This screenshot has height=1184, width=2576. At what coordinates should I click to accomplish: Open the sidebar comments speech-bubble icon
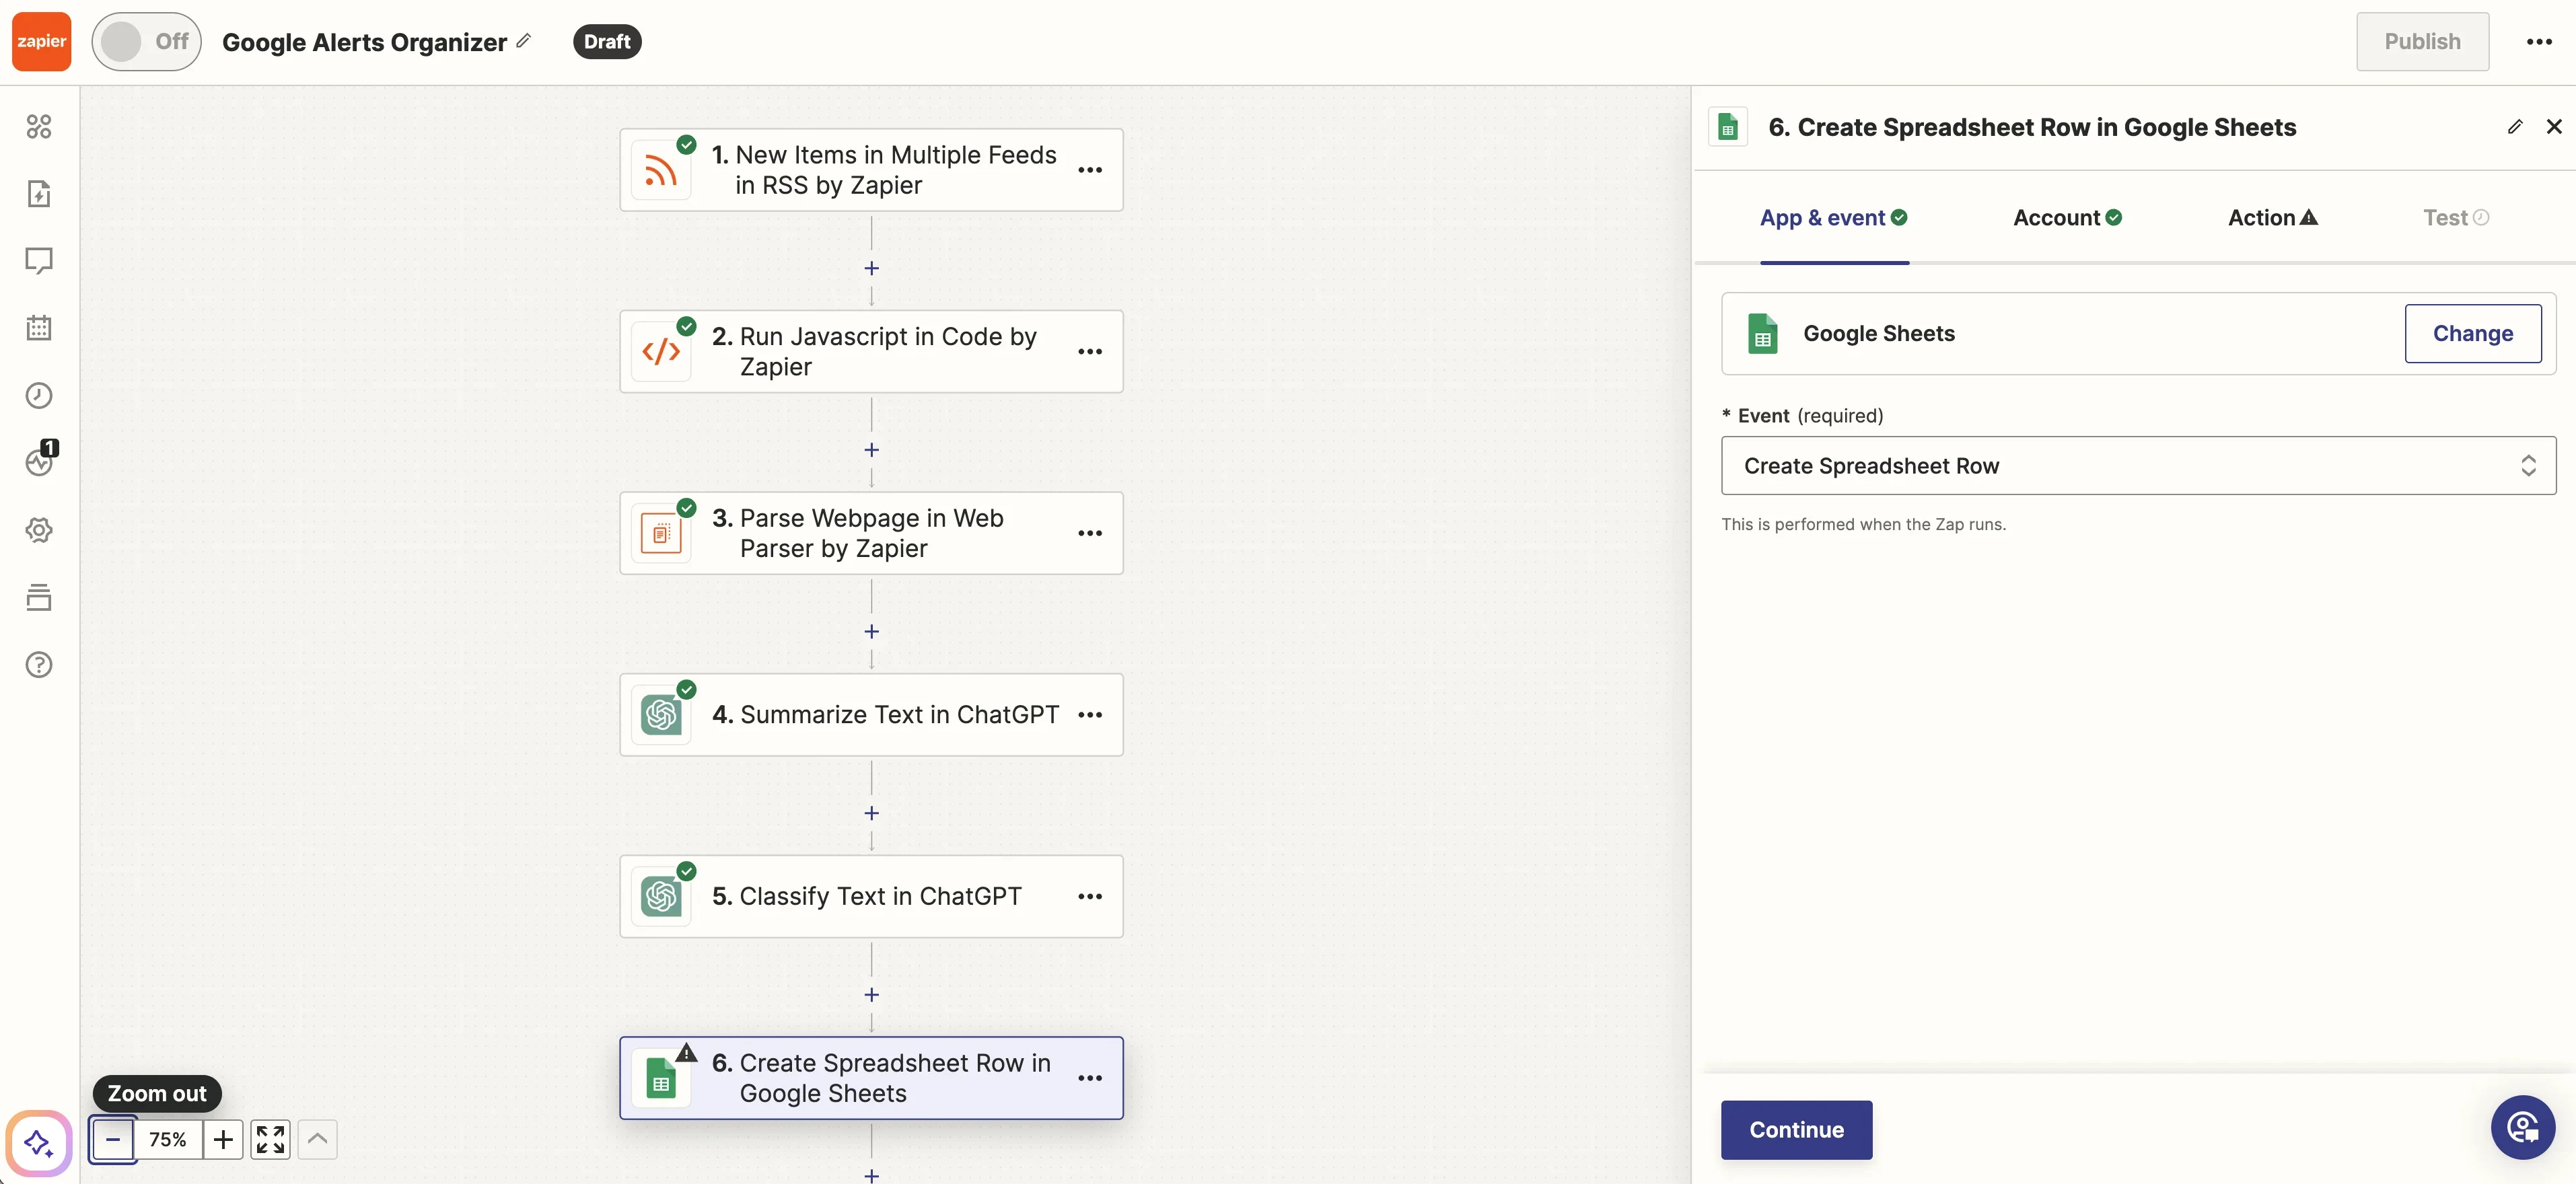tap(39, 260)
